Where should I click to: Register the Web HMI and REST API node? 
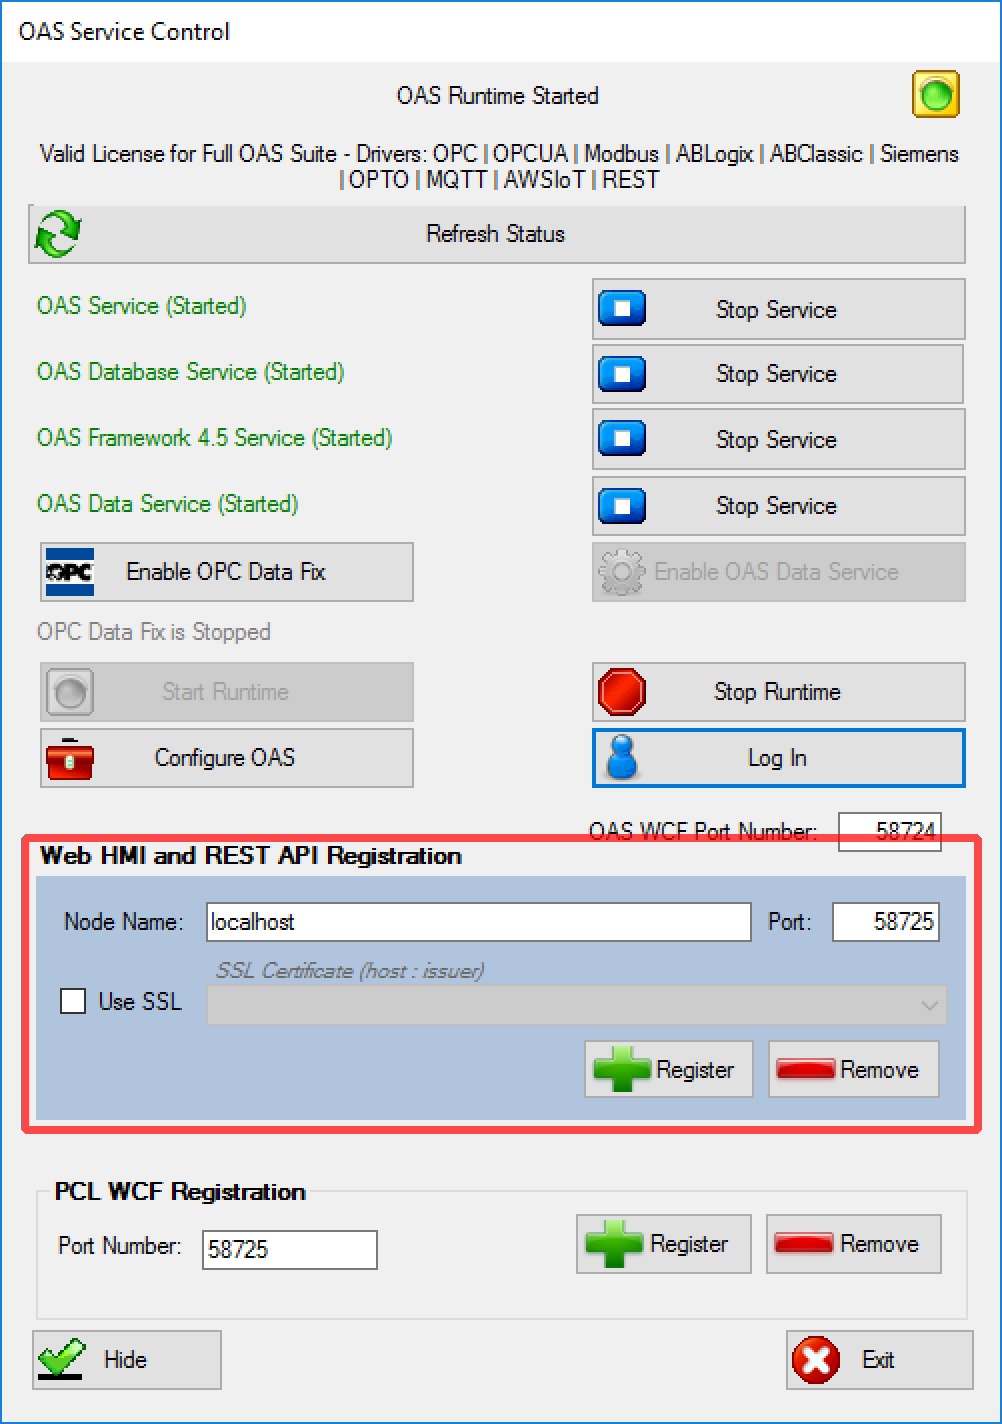pyautogui.click(x=669, y=1069)
